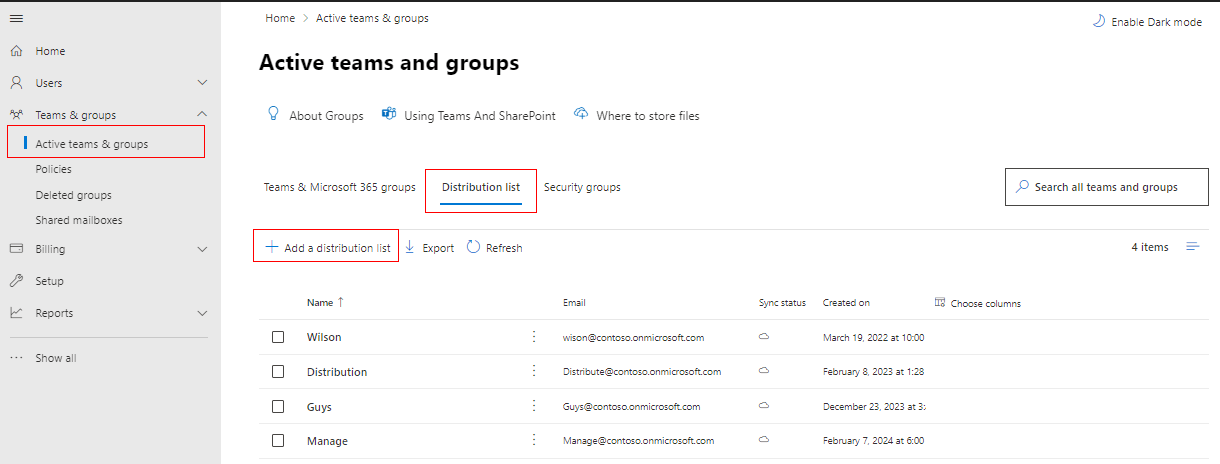The width and height of the screenshot is (1220, 464).
Task: Click the Refresh icon
Action: tap(474, 247)
